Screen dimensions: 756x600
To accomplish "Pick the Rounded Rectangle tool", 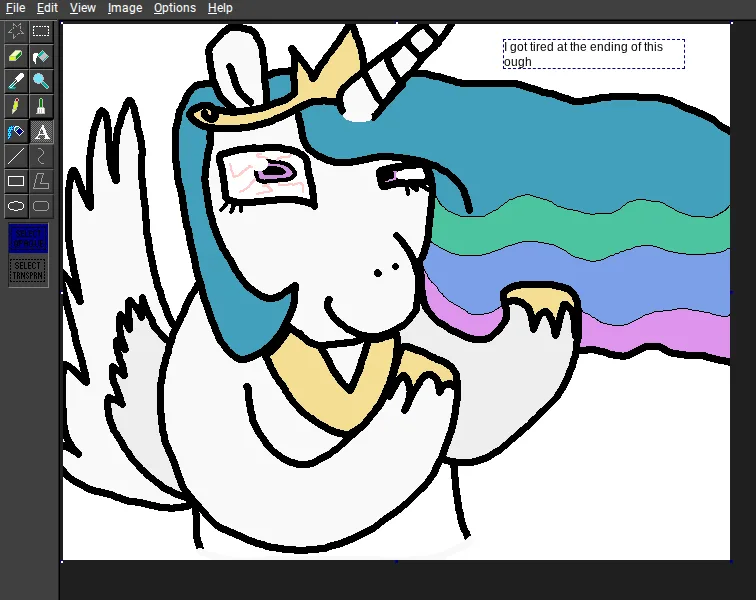I will pyautogui.click(x=41, y=206).
